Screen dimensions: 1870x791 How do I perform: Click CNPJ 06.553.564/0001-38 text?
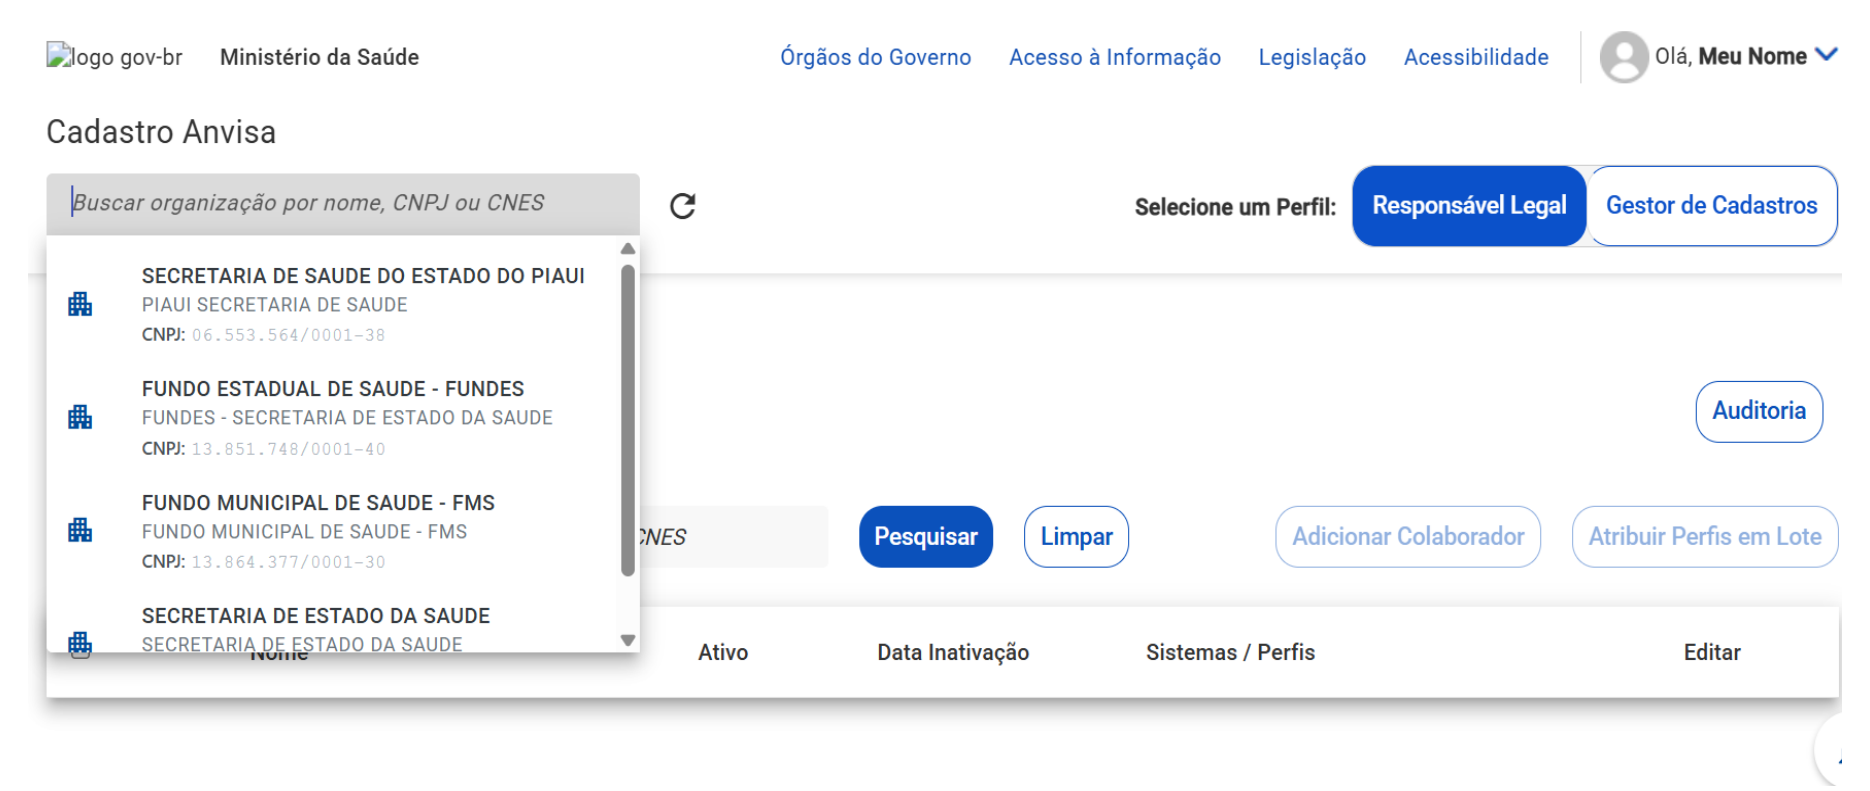point(263,335)
